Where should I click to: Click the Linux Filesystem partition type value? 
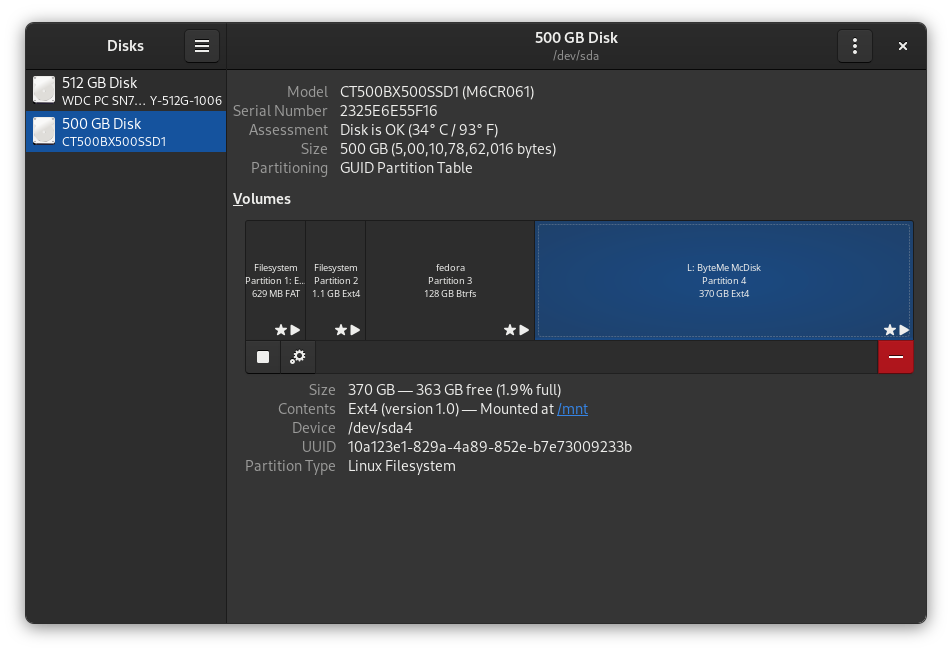[401, 466]
